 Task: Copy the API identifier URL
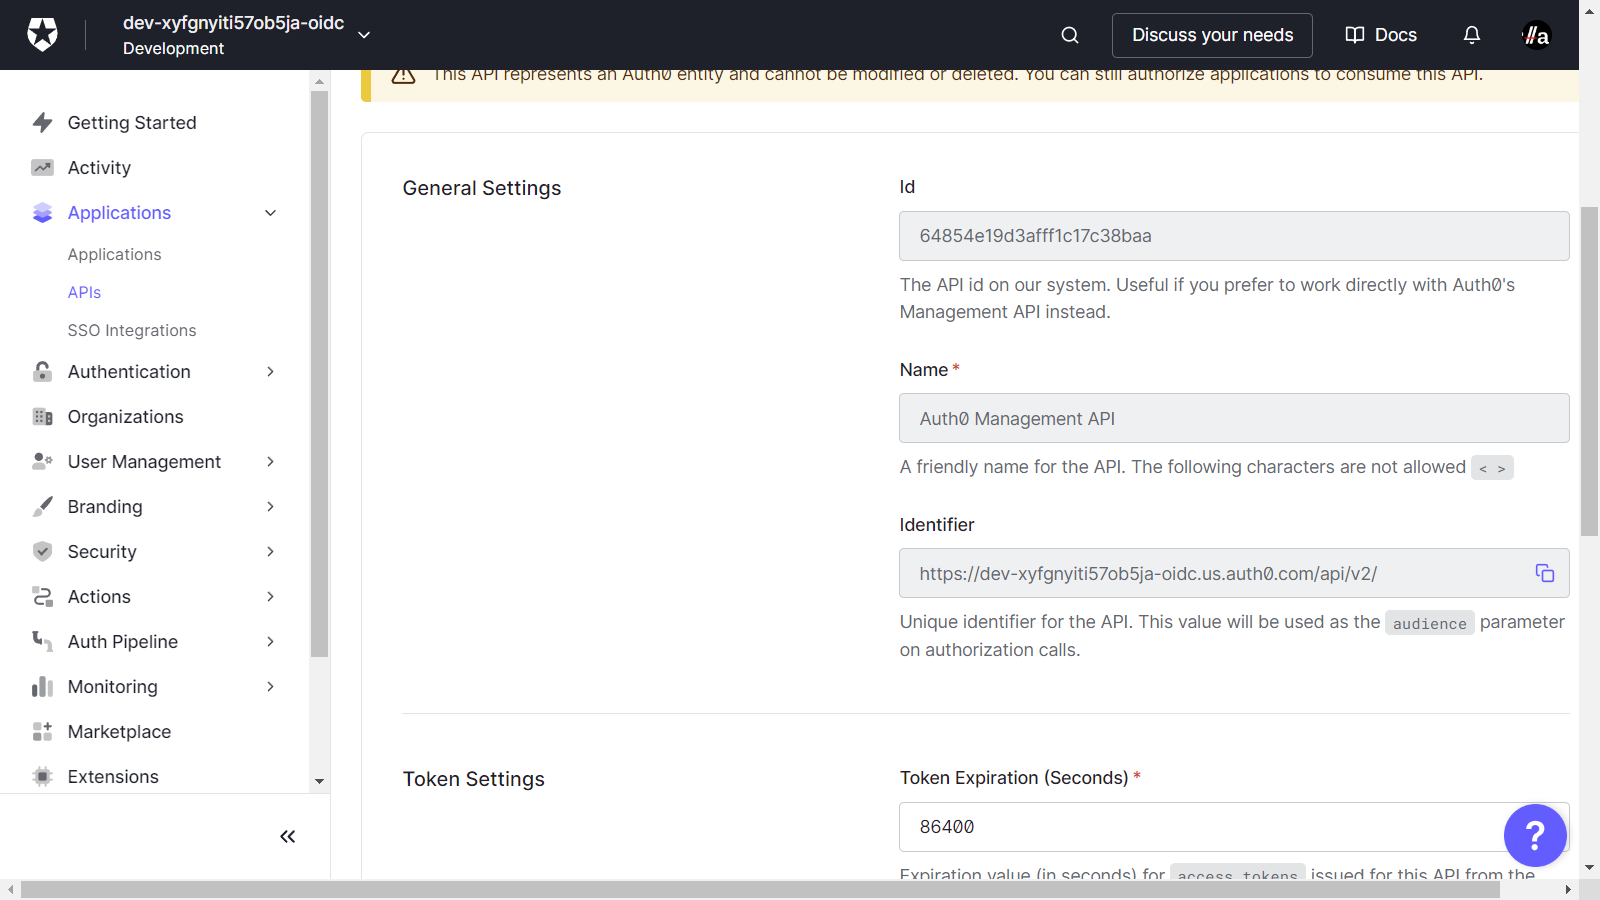1545,573
